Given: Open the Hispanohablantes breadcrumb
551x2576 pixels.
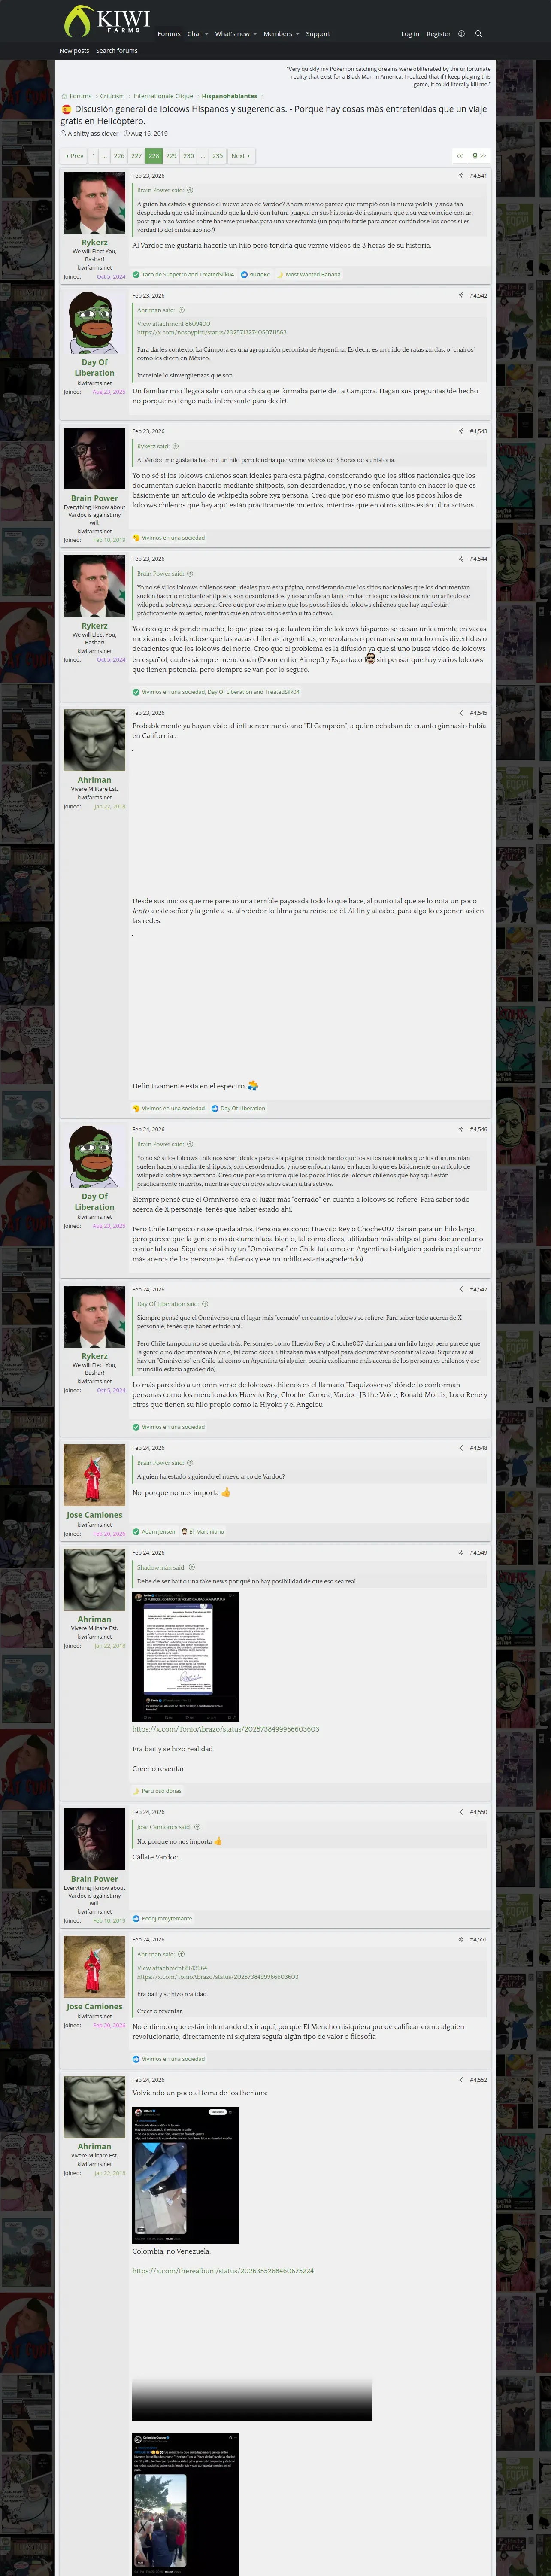Looking at the screenshot, I should [229, 96].
